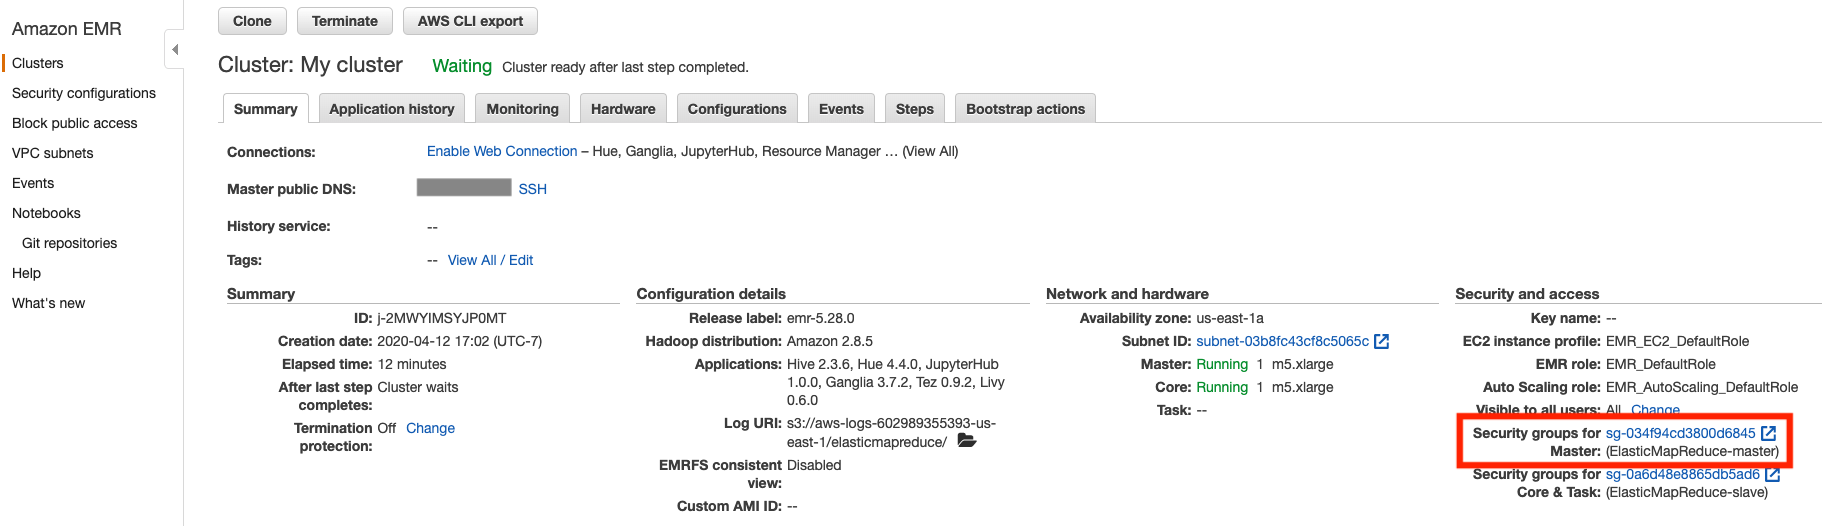The height and width of the screenshot is (526, 1822).
Task: Open Git repositories in sidebar
Action: [x=69, y=243]
